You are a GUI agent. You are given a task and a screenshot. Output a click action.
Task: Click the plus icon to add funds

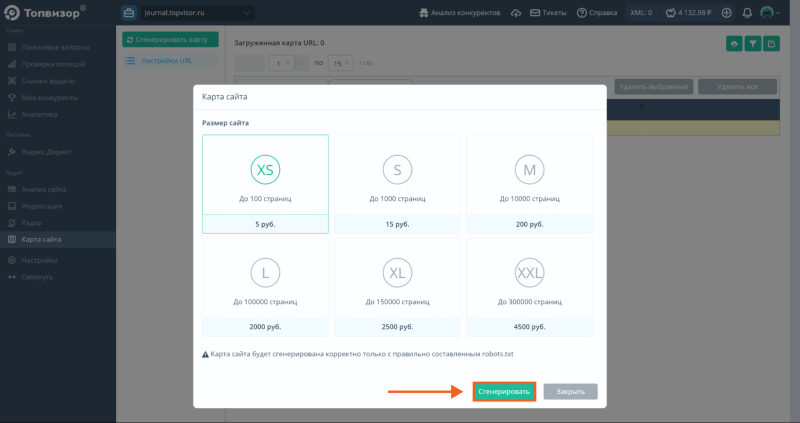click(726, 13)
